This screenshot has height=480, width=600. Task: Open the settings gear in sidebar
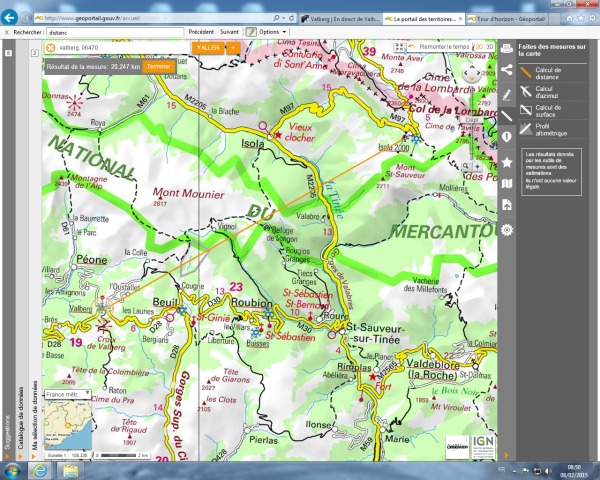click(507, 230)
